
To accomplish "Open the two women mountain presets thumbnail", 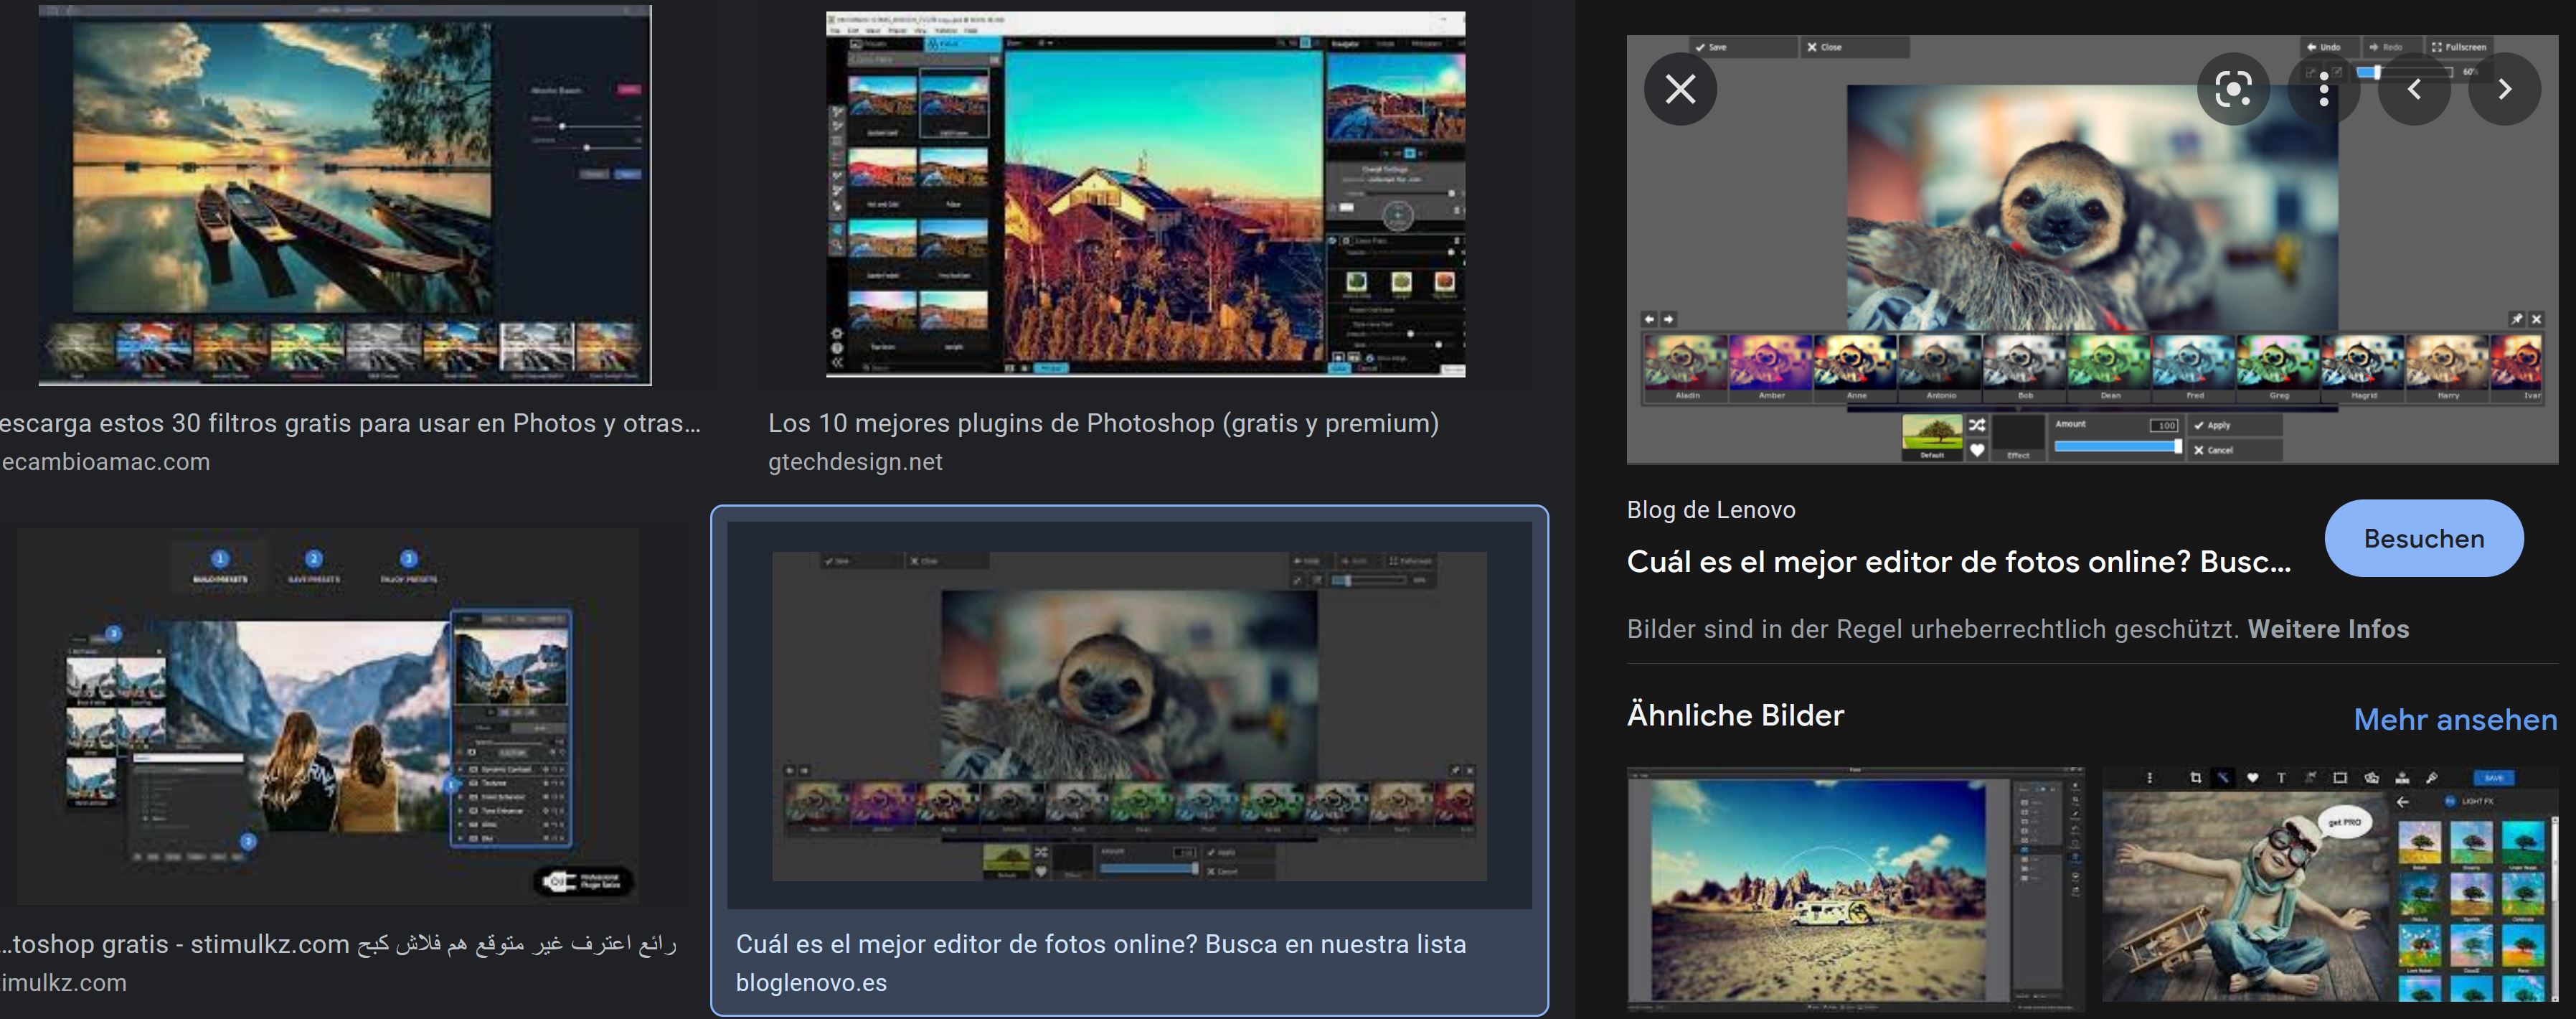I will [328, 715].
